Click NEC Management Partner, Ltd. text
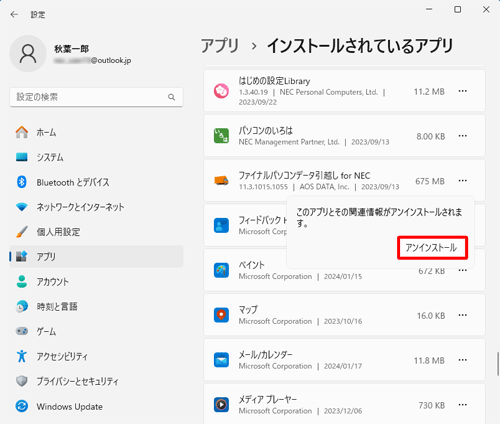Image resolution: width=500 pixels, height=424 pixels. point(289,142)
